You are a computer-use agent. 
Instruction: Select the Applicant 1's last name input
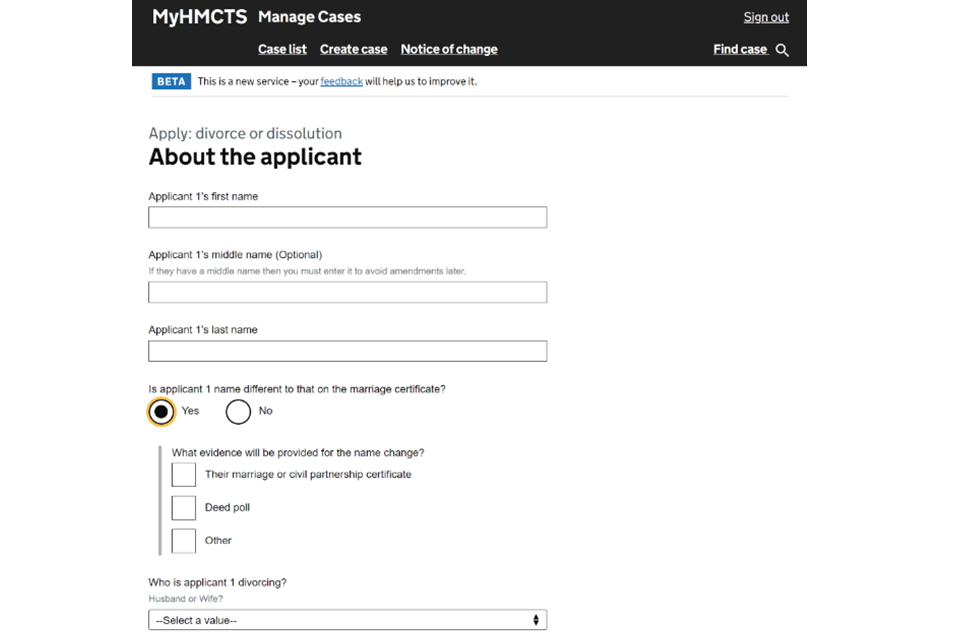point(347,351)
